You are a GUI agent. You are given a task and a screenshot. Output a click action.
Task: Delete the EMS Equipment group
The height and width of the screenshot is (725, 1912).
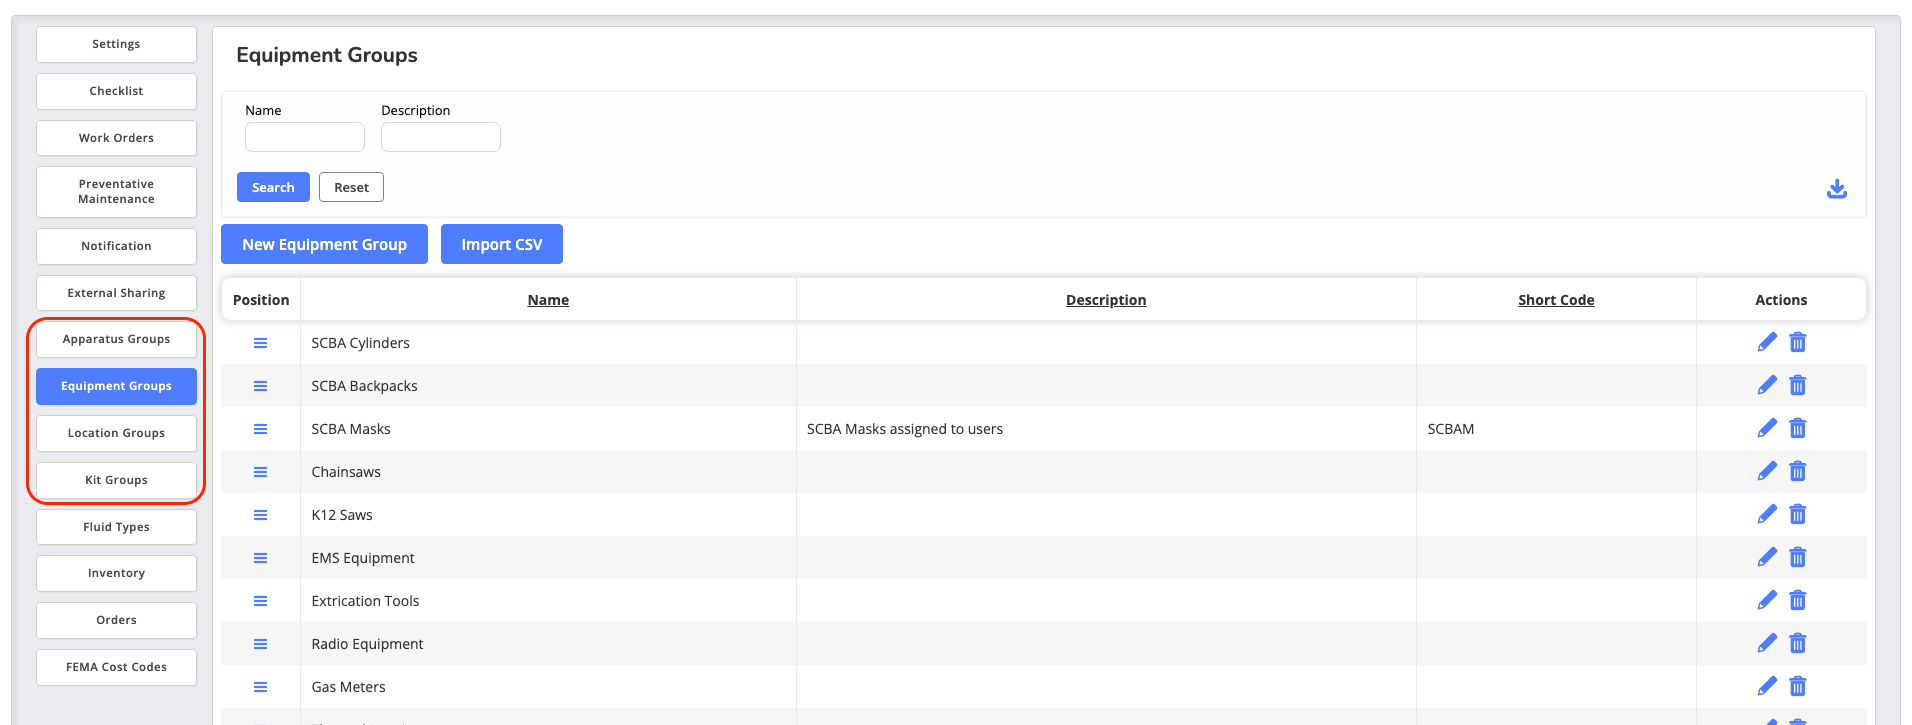point(1798,557)
